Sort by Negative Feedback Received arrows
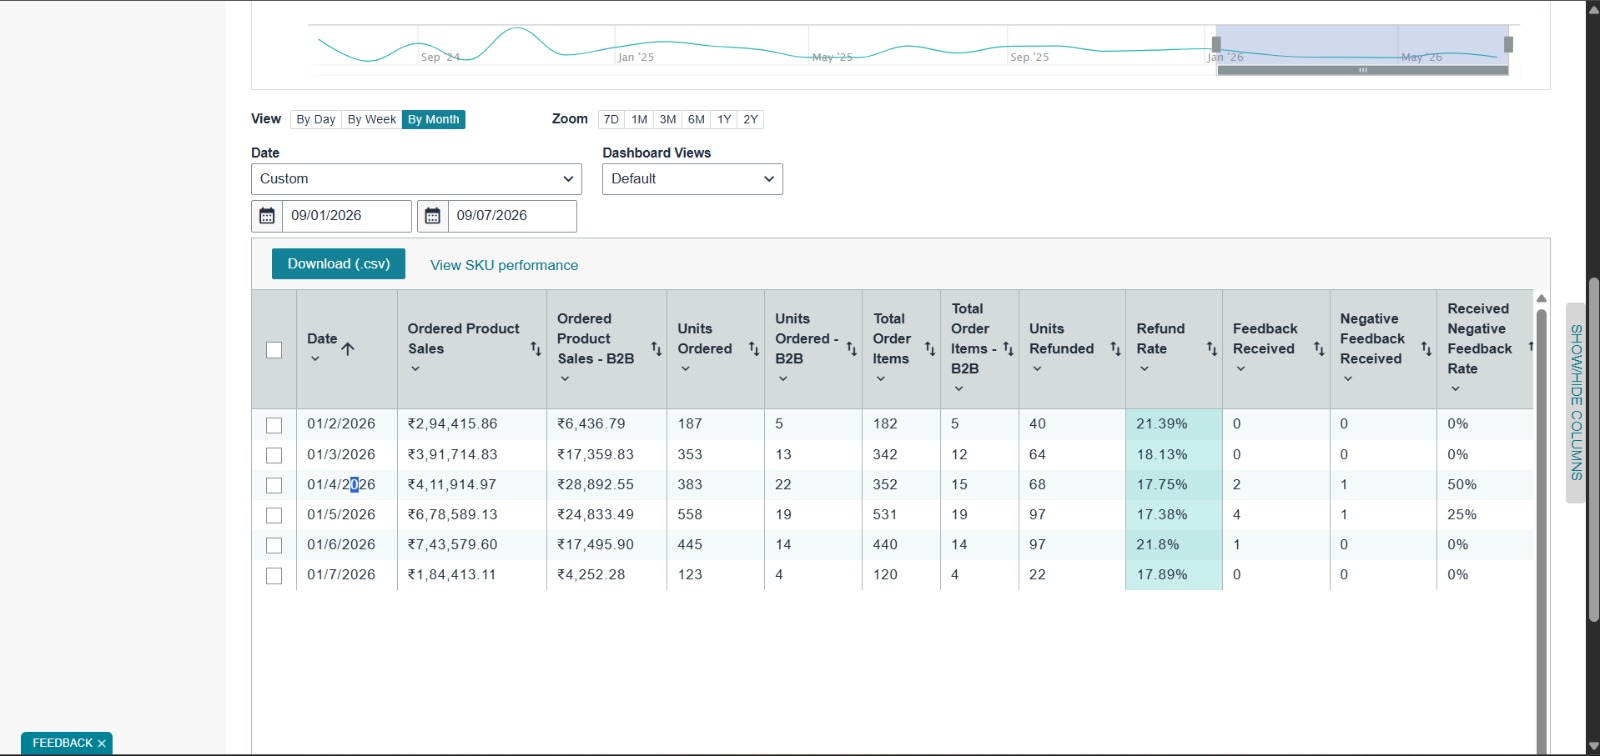This screenshot has height=756, width=1600. coord(1426,349)
